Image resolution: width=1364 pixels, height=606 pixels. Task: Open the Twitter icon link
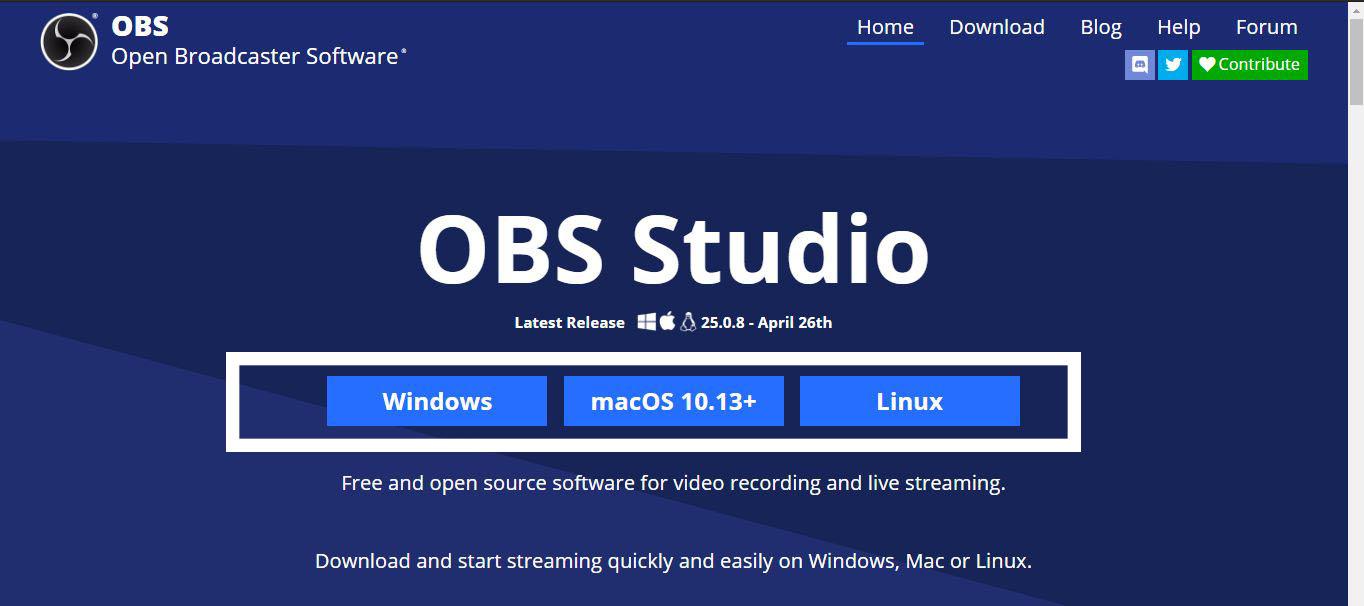1173,64
